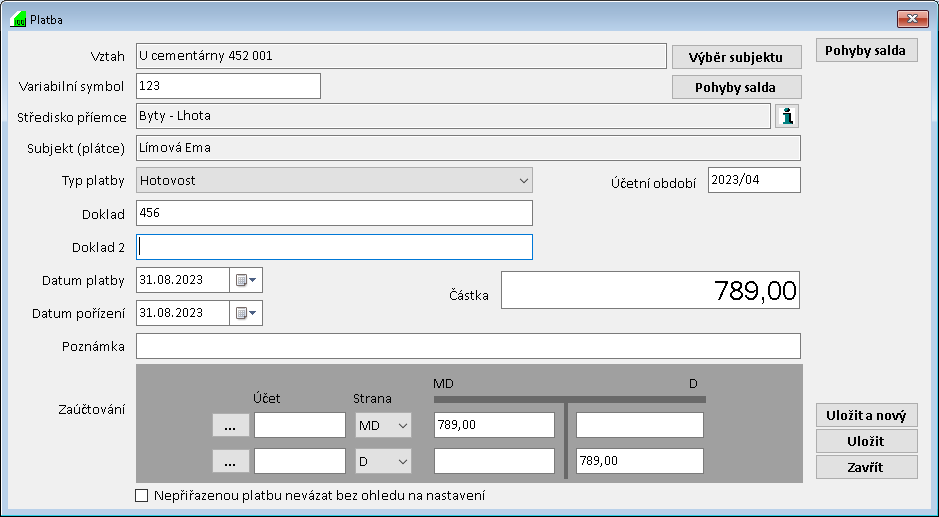Click the Platba window title icon
This screenshot has height=517, width=939.
point(18,19)
